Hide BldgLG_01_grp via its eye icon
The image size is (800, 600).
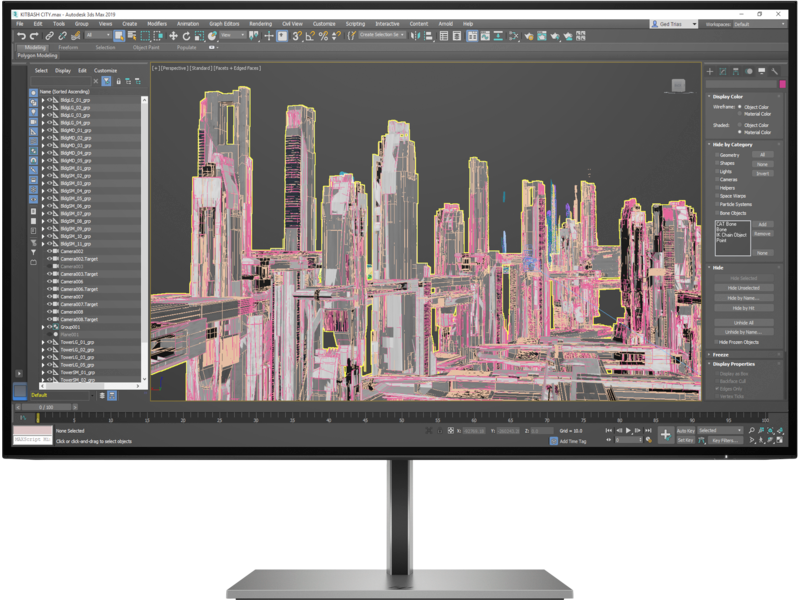pyautogui.click(x=49, y=100)
